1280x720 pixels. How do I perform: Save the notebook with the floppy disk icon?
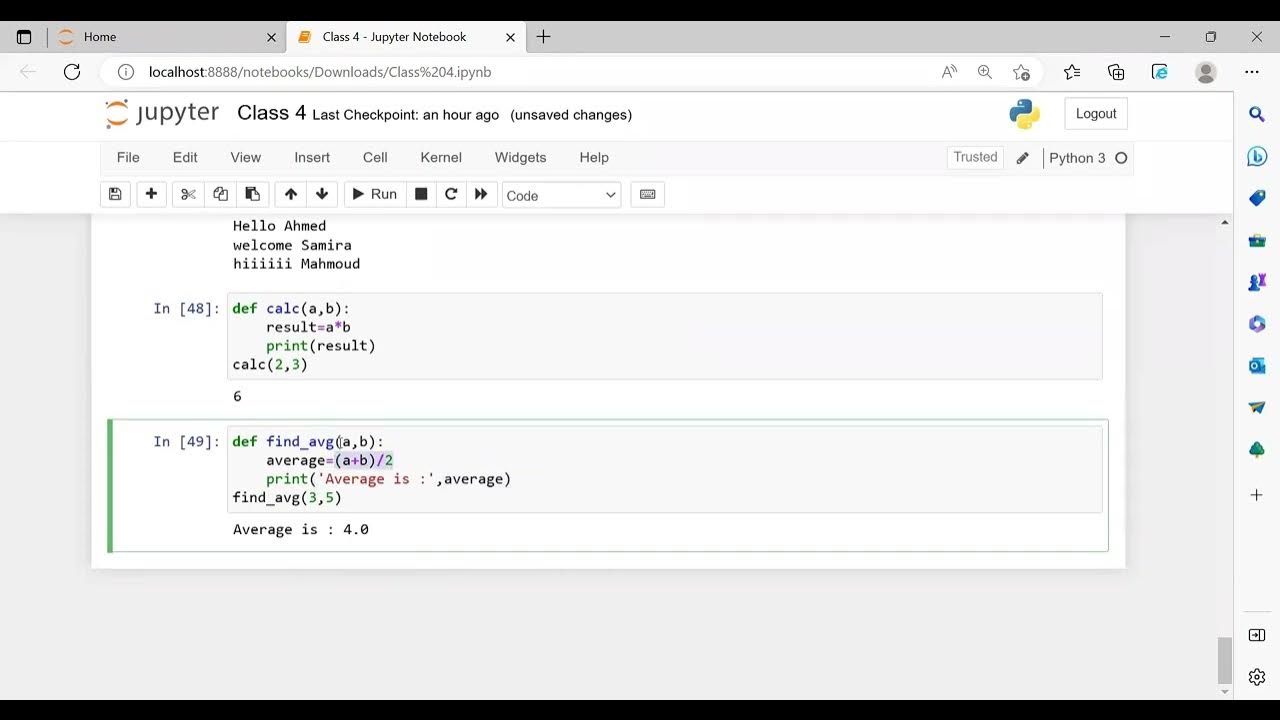click(x=115, y=194)
